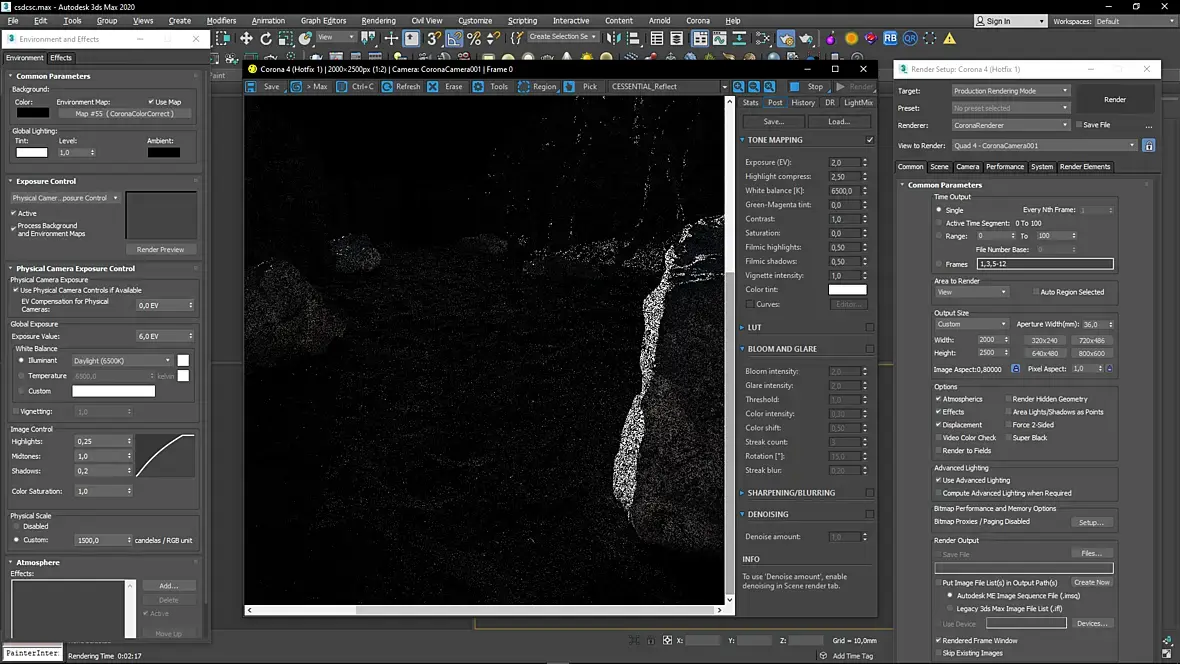Image resolution: width=1180 pixels, height=664 pixels.
Task: Click the Copy to clipboard Ctrl+C icon
Action: tap(355, 87)
